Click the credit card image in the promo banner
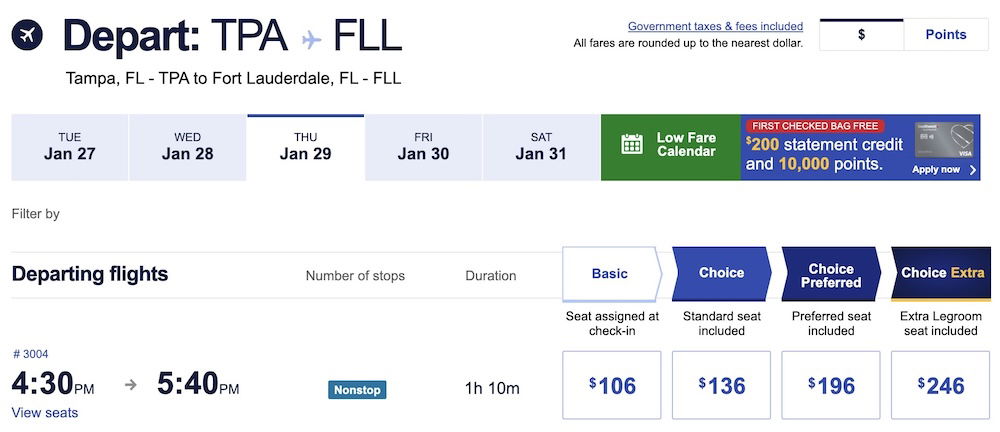The image size is (1000, 432). point(944,138)
